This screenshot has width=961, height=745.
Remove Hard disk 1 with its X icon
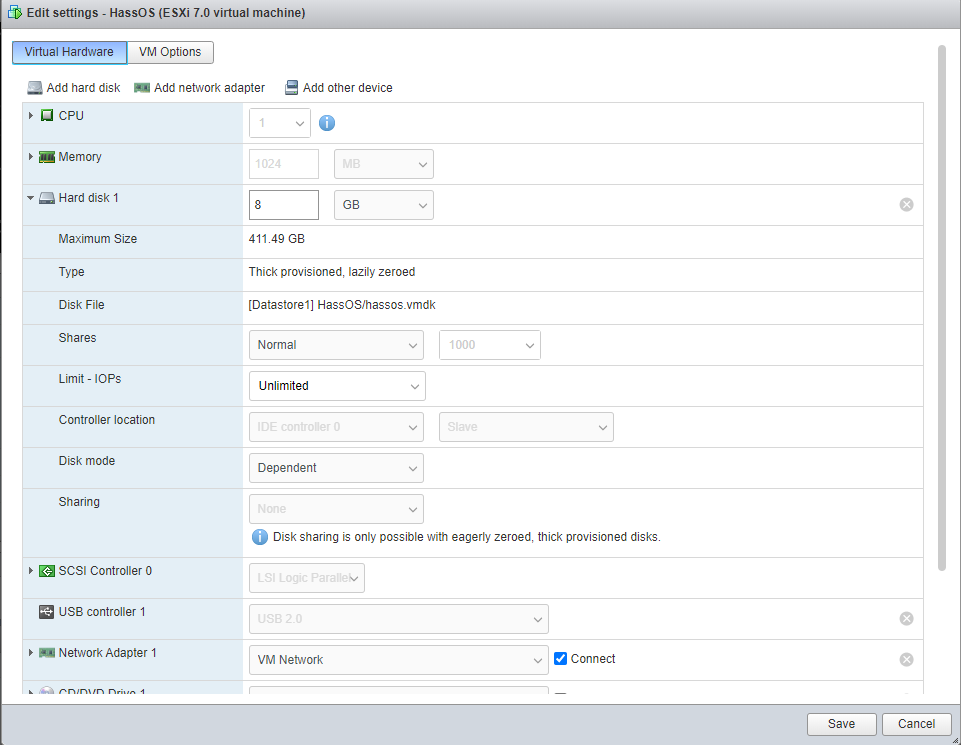tap(906, 205)
